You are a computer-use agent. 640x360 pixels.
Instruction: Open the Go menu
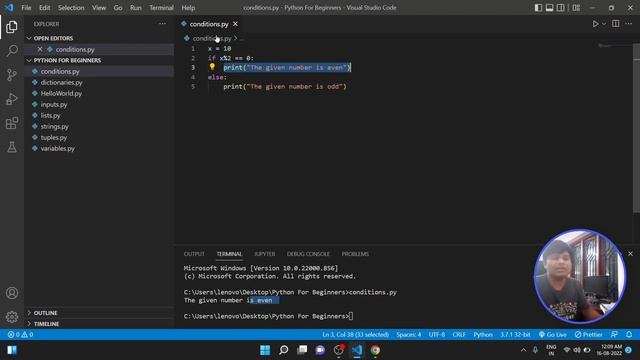[x=118, y=8]
